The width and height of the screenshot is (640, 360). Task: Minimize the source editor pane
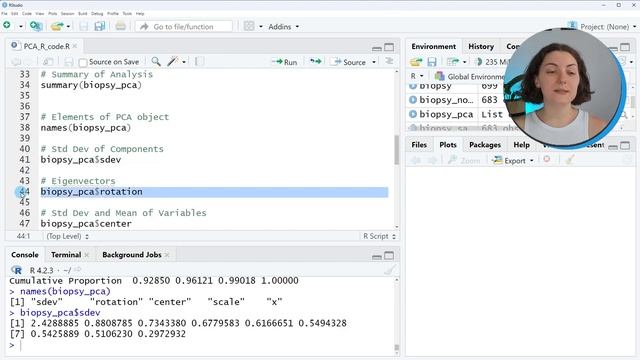tap(377, 48)
